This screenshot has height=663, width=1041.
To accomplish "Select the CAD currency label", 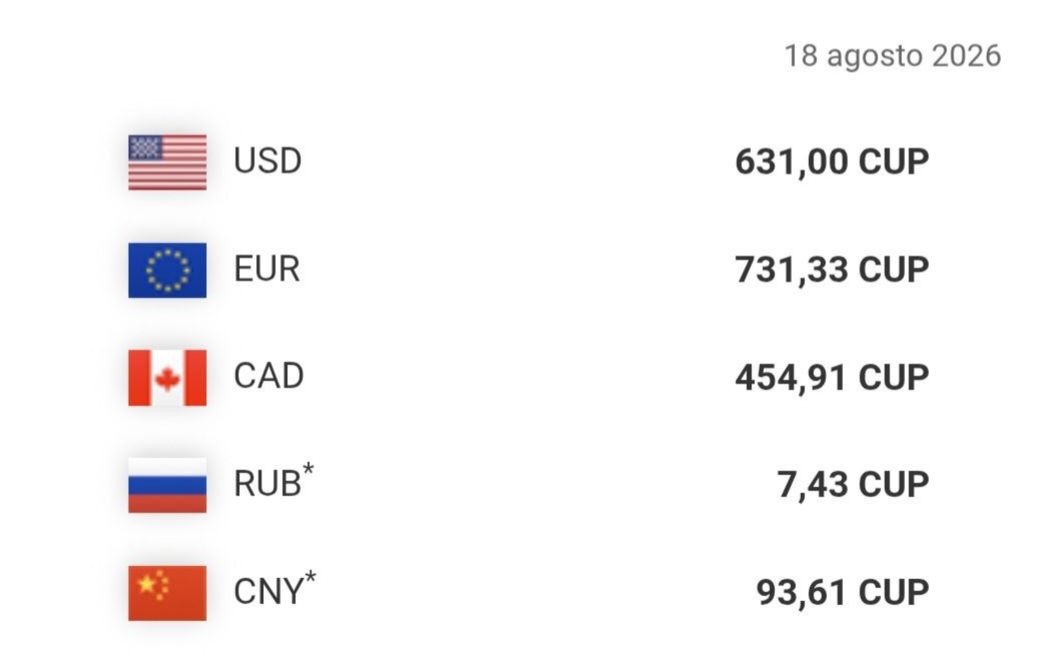I will tap(269, 376).
